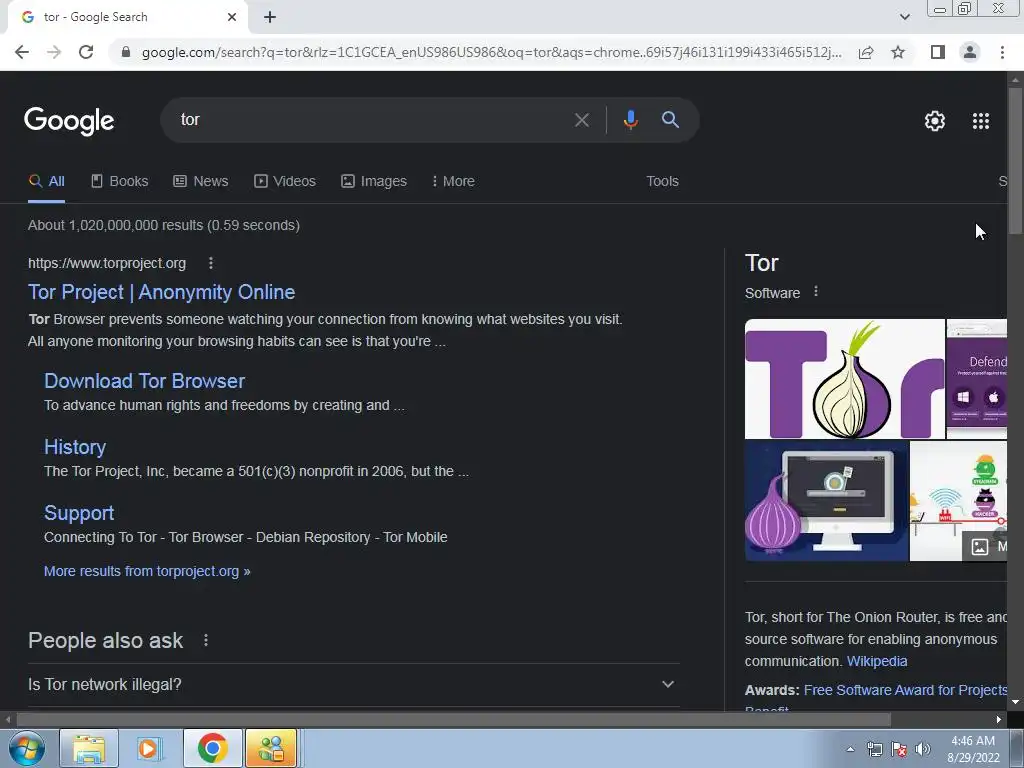
Task: Expand the More search categories
Action: point(453,182)
